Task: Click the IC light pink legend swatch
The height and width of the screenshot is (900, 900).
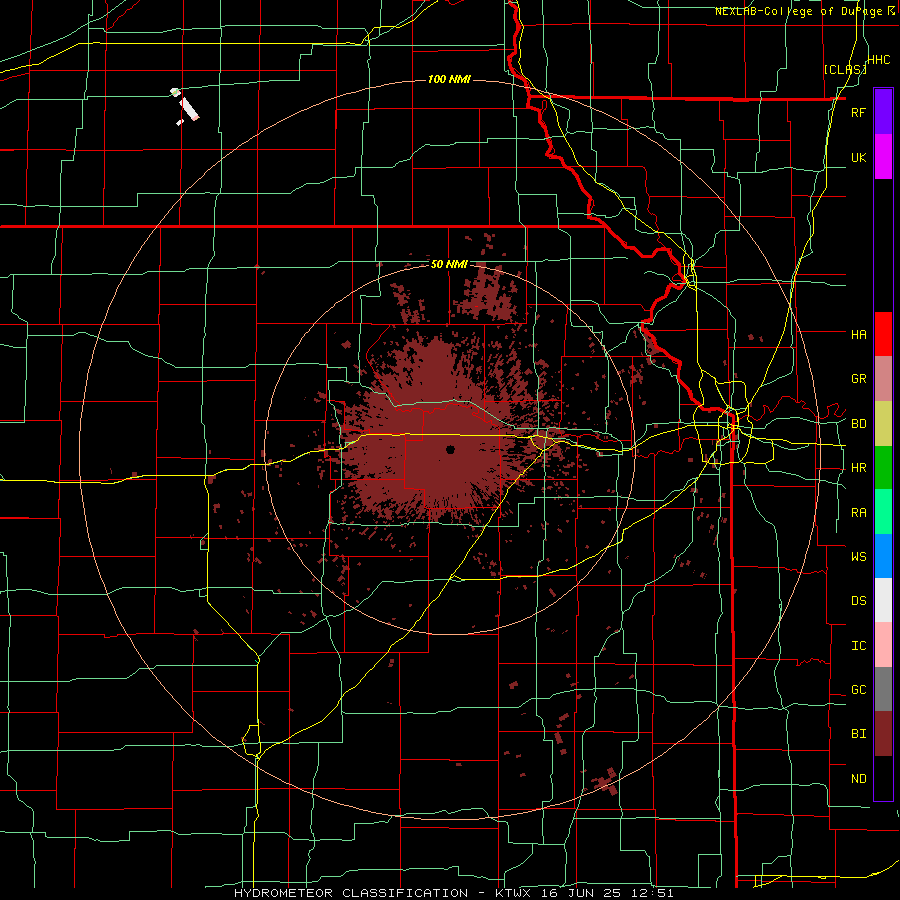Action: (883, 645)
